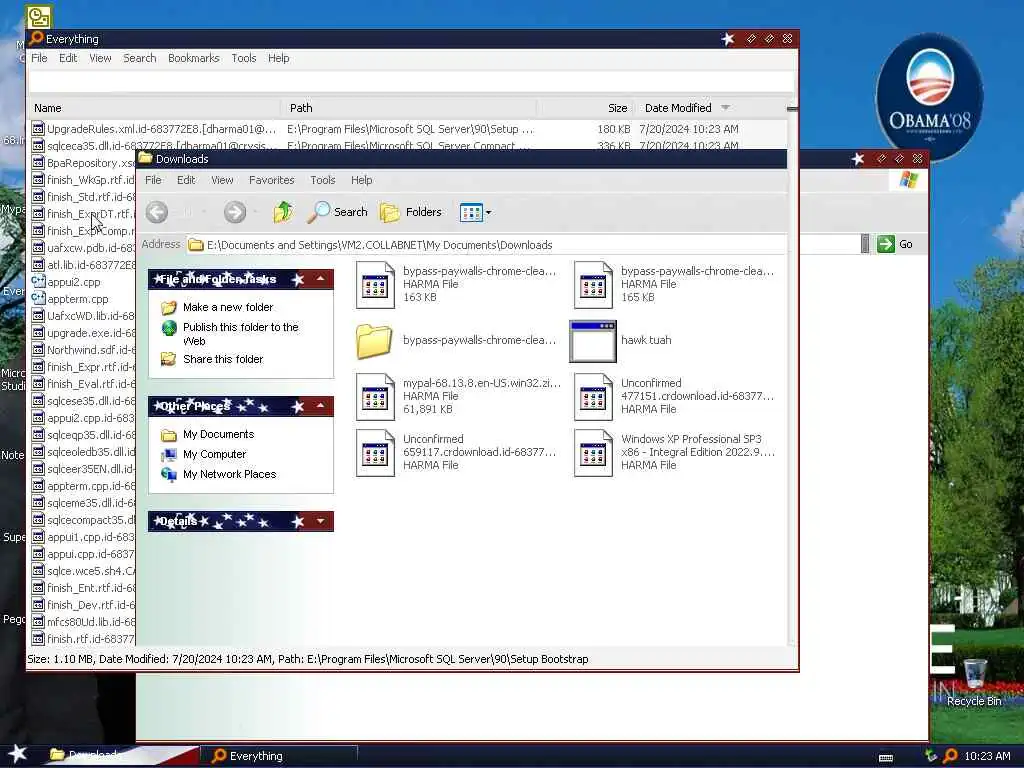Screen dimensions: 1024x768
Task: Click the Everything scrollbar top handle
Action: point(792,108)
